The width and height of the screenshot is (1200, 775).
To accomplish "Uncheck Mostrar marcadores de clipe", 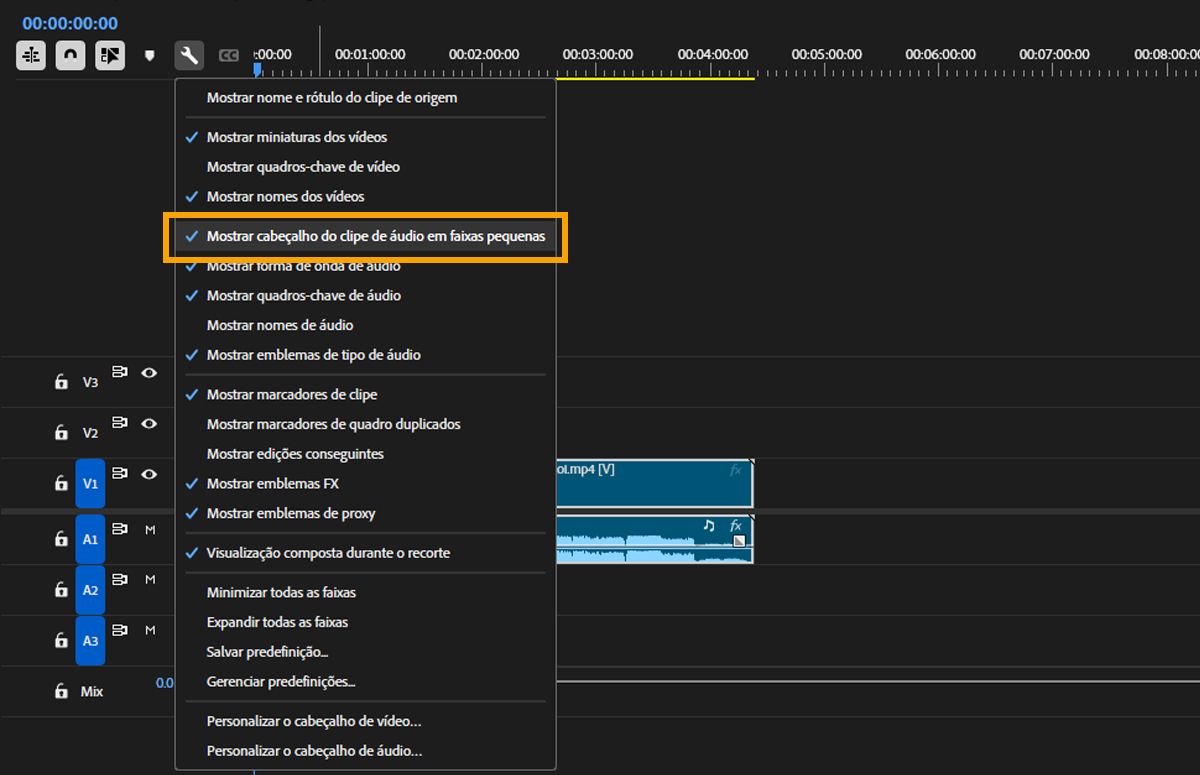I will (365, 394).
